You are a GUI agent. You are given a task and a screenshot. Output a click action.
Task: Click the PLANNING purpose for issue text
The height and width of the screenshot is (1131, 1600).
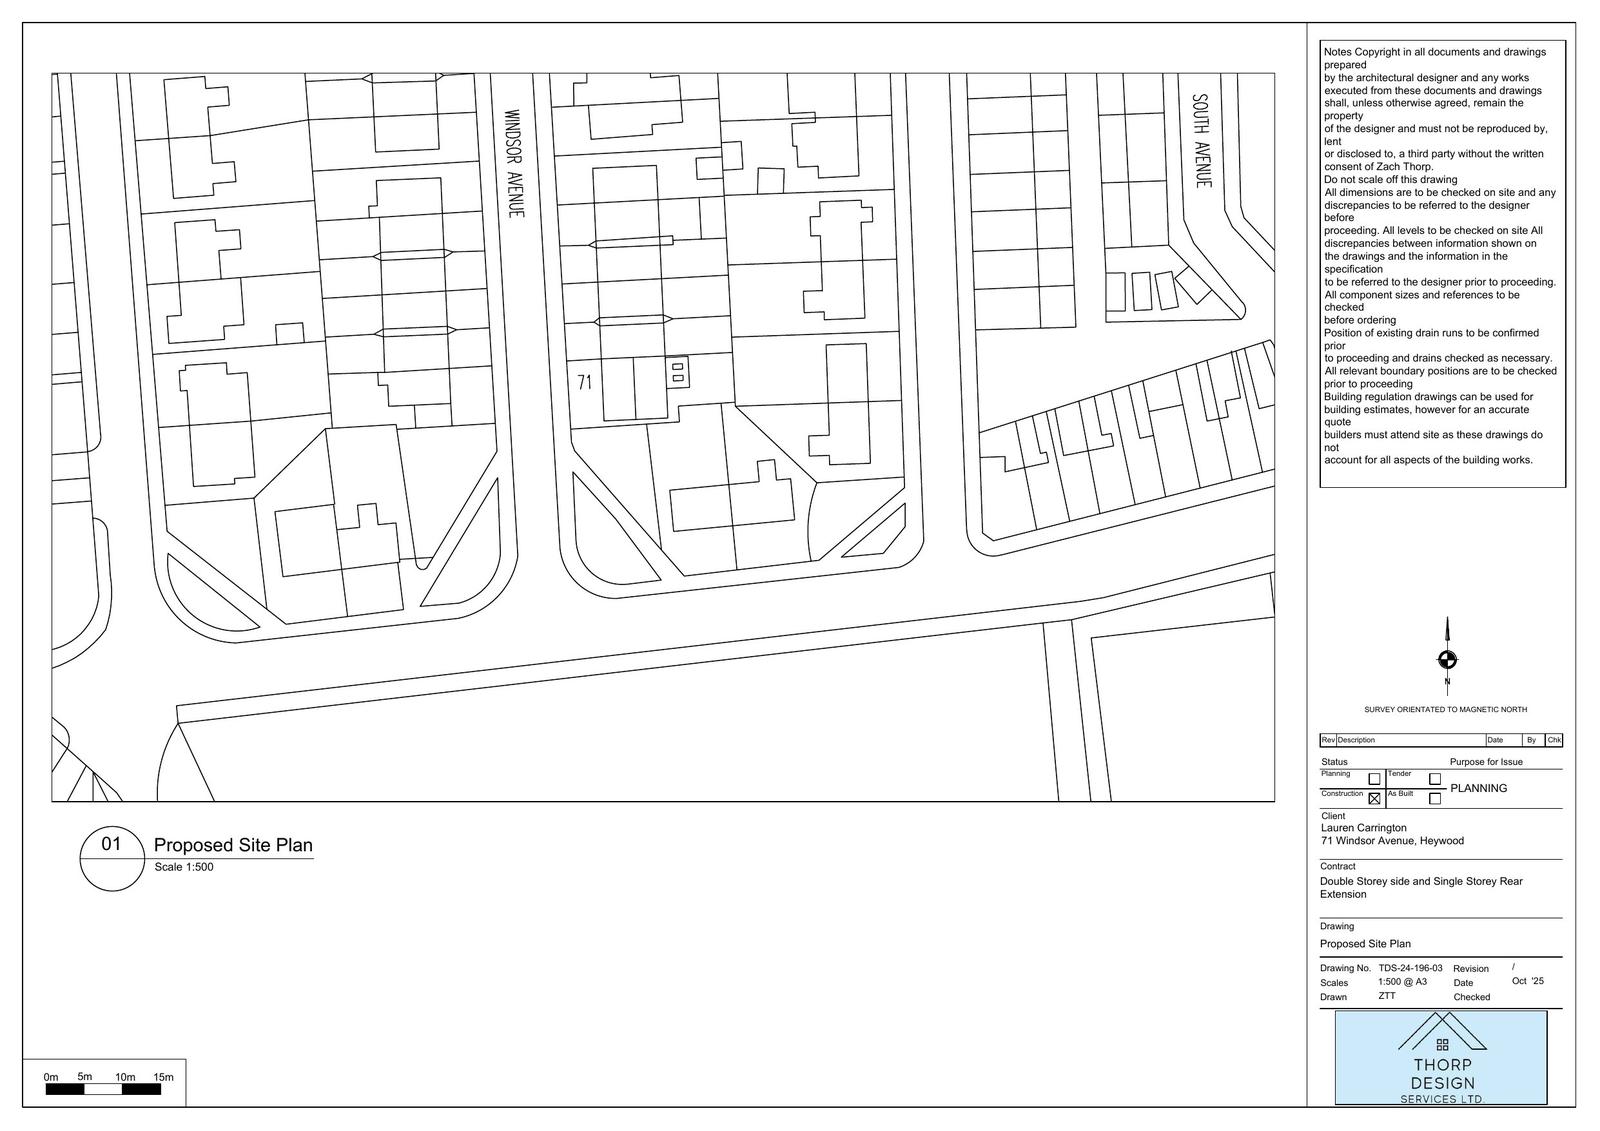(1478, 788)
